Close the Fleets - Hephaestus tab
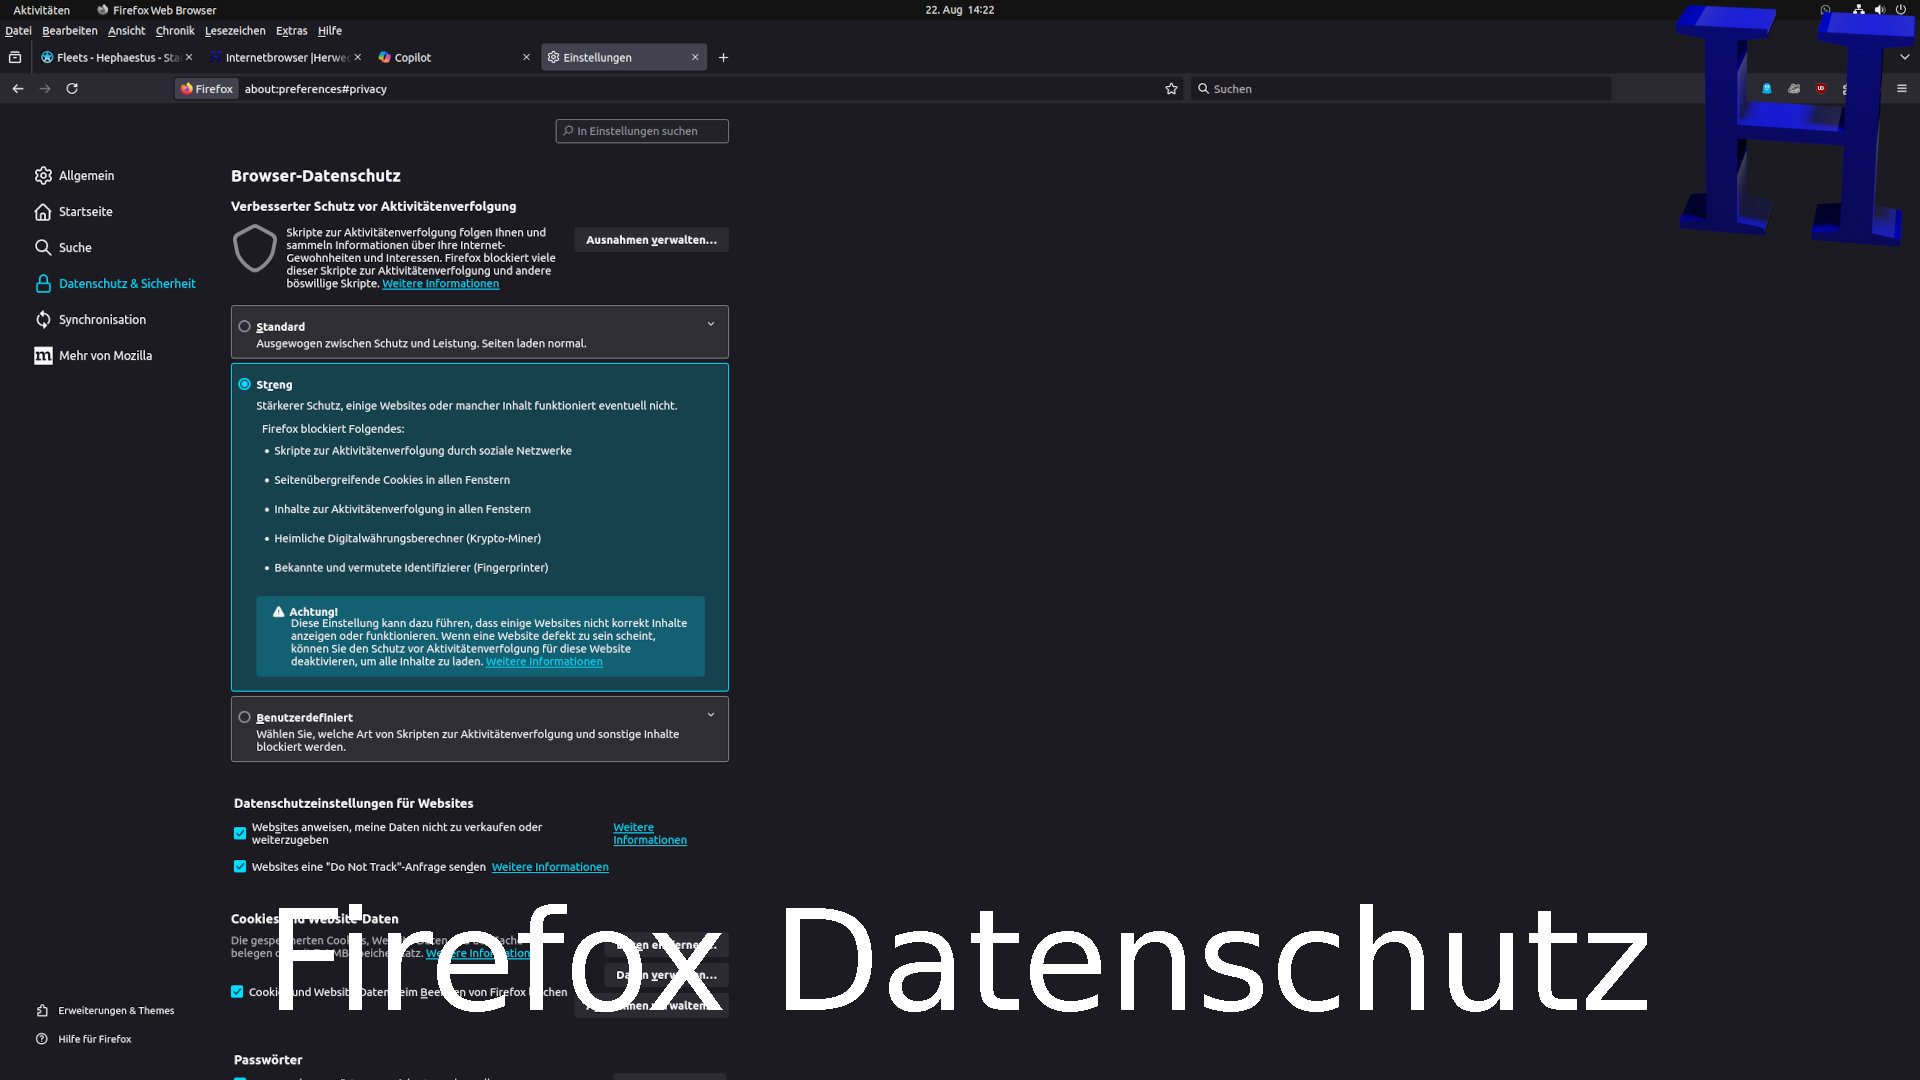 click(x=189, y=57)
